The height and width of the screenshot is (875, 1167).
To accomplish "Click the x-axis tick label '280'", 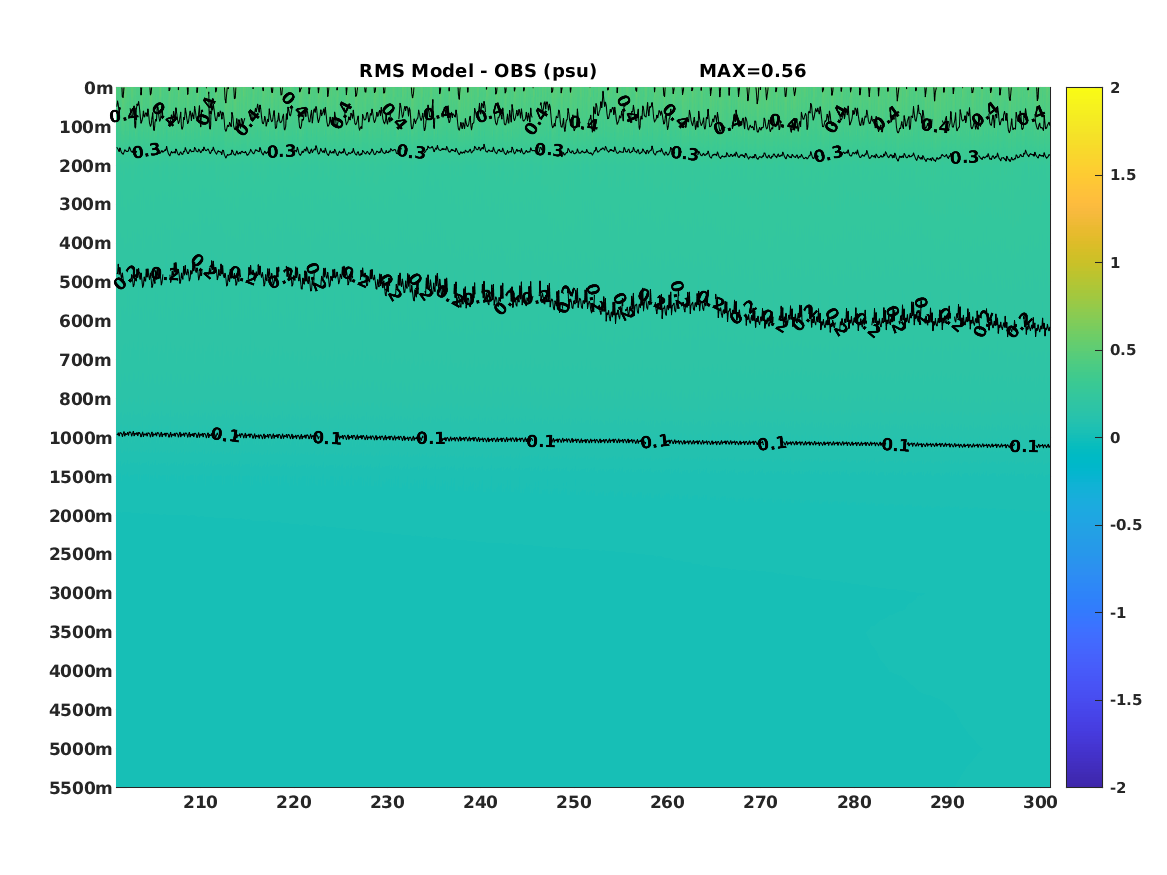I will [x=854, y=803].
